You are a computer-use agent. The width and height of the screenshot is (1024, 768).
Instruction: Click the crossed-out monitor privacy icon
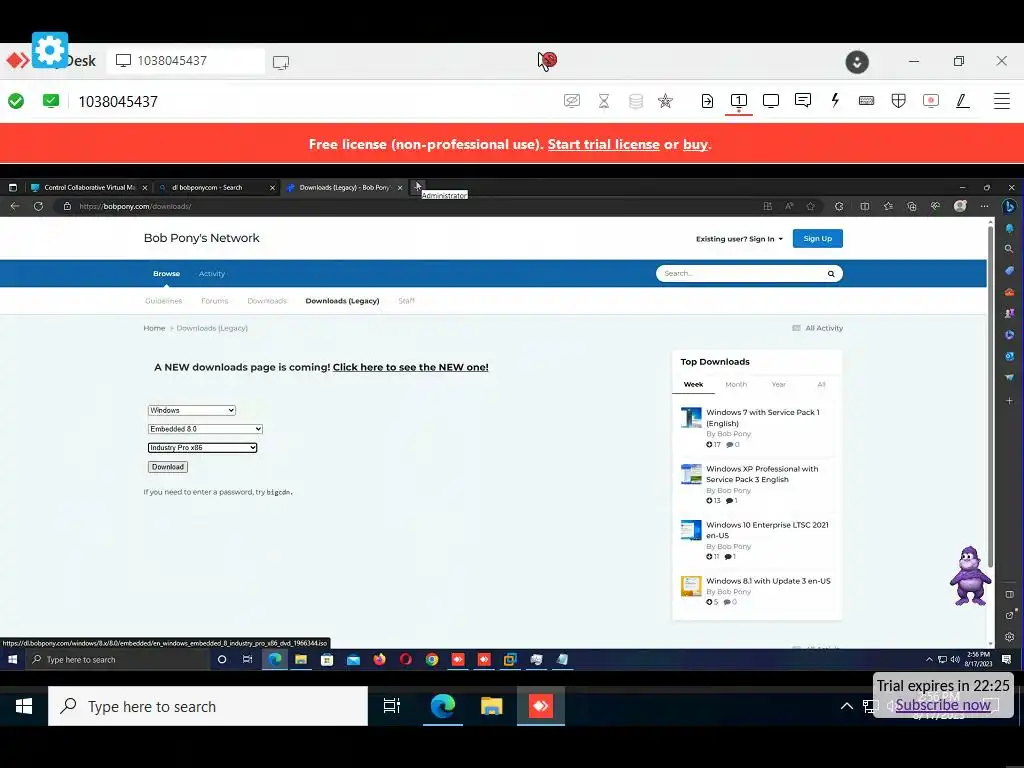[x=571, y=101]
